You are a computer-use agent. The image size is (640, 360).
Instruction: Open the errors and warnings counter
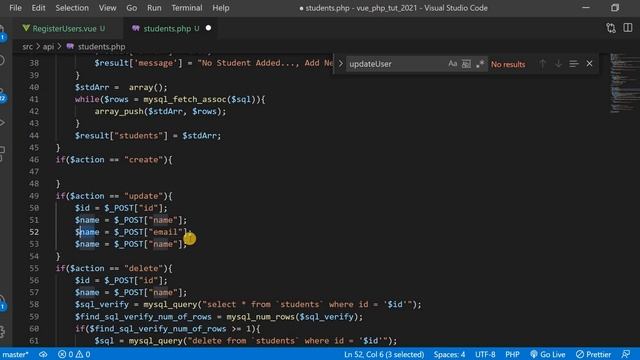point(74,354)
